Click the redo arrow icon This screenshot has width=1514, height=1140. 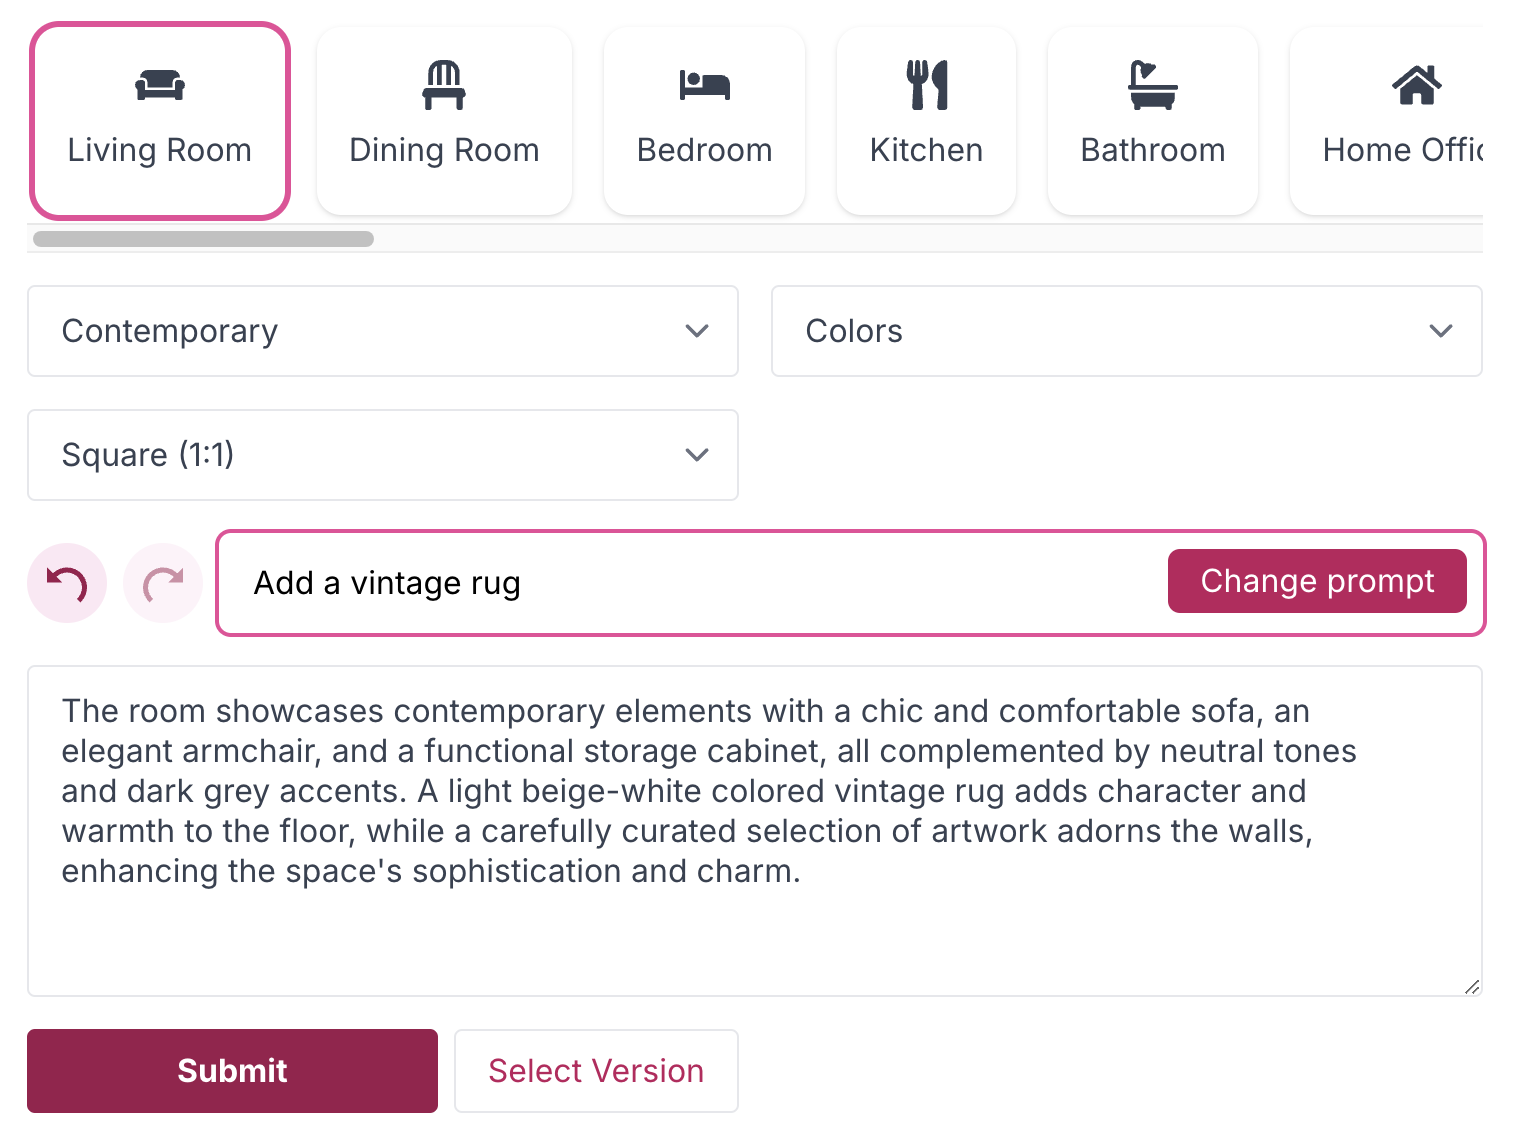point(163,583)
